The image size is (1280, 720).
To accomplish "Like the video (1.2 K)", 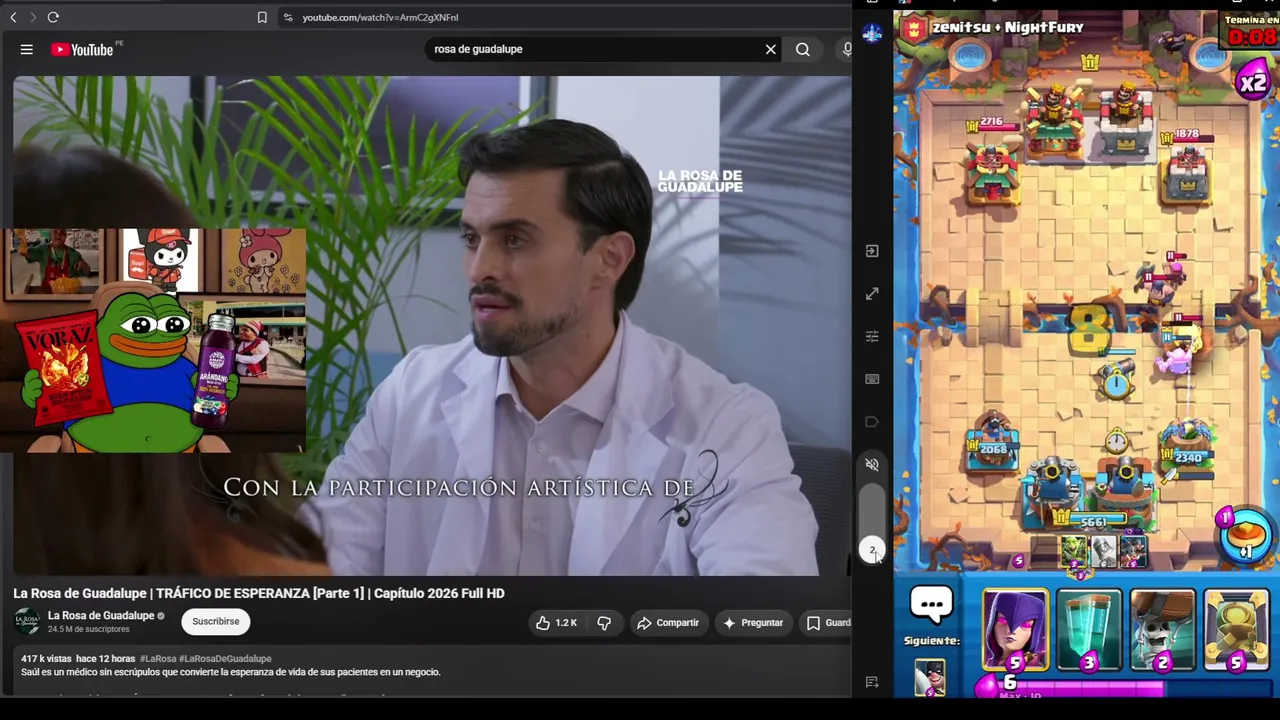I will [556, 623].
